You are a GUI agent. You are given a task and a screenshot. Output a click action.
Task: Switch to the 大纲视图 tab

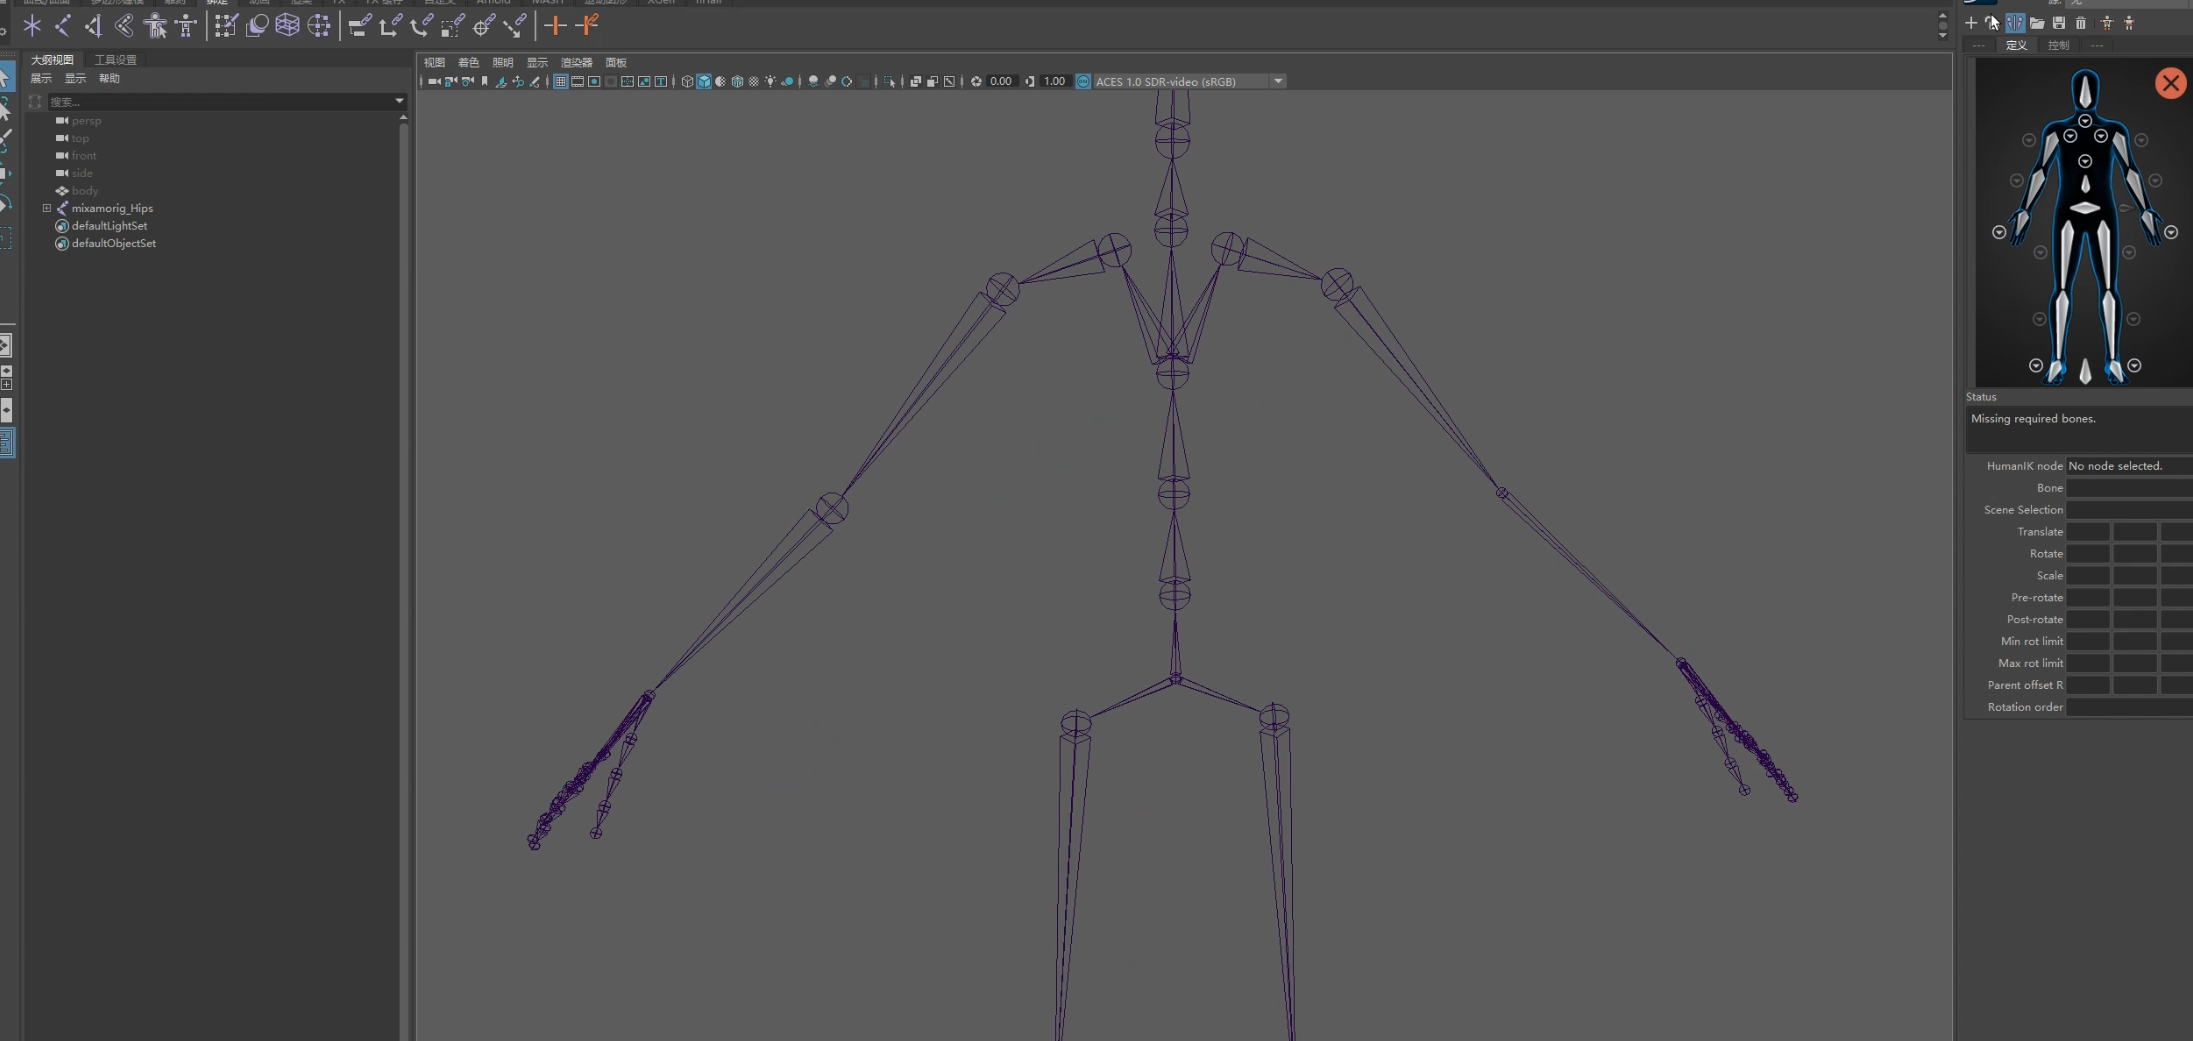pyautogui.click(x=52, y=60)
